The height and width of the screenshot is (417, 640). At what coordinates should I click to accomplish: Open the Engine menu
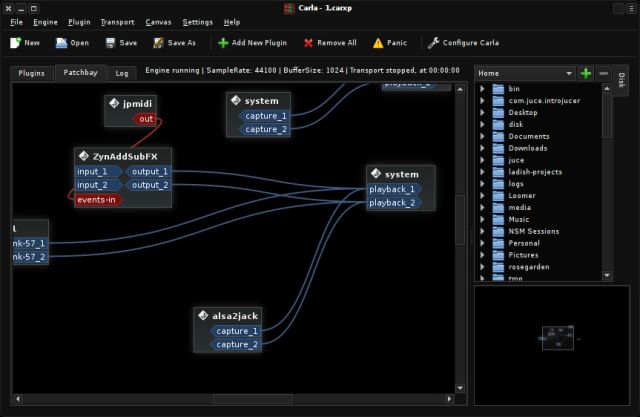[45, 22]
